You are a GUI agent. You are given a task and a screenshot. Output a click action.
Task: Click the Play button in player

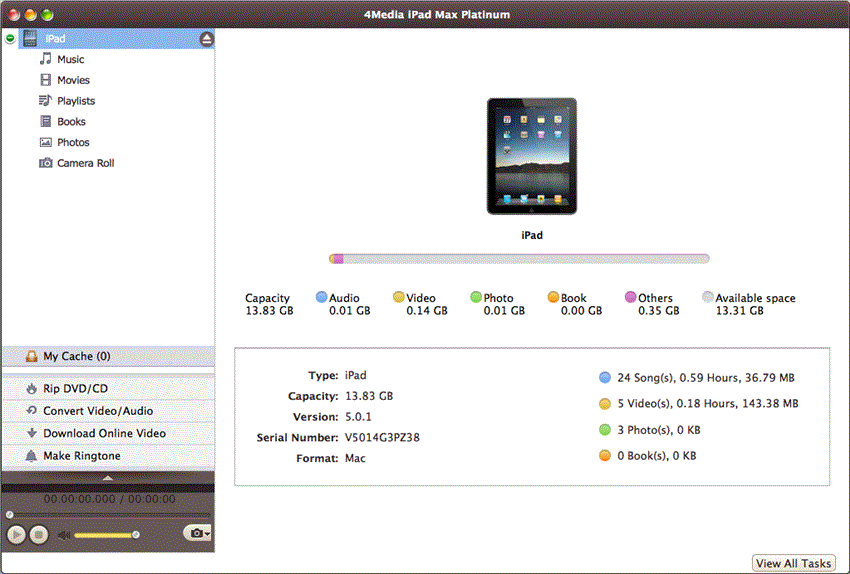pyautogui.click(x=16, y=535)
